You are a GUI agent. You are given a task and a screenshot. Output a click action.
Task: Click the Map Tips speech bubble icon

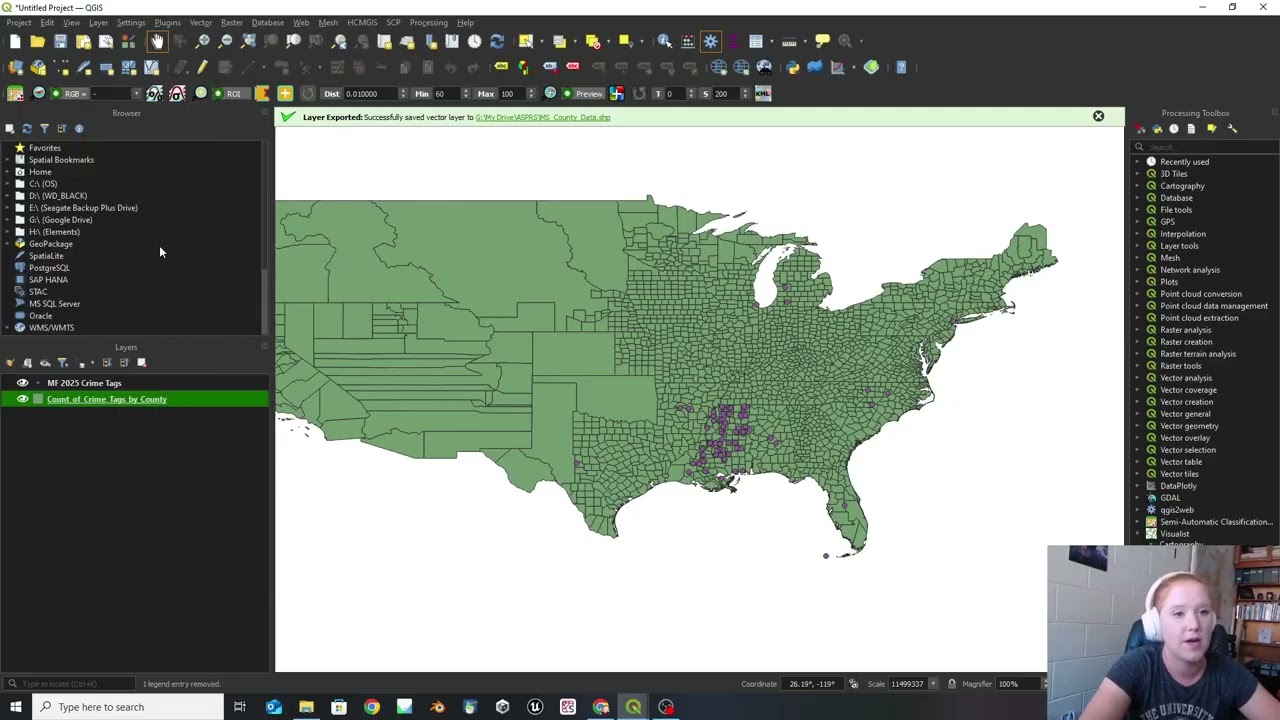coord(822,41)
